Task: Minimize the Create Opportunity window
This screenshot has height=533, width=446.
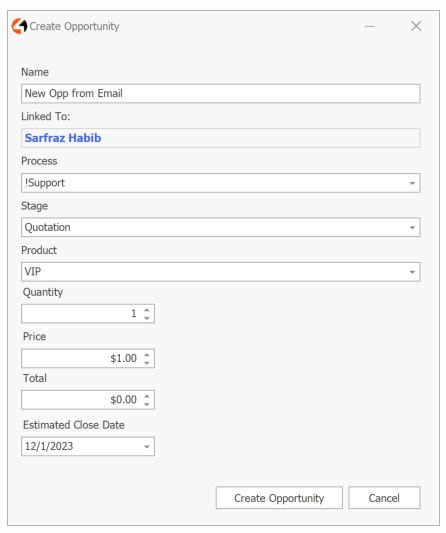Action: coord(370,26)
